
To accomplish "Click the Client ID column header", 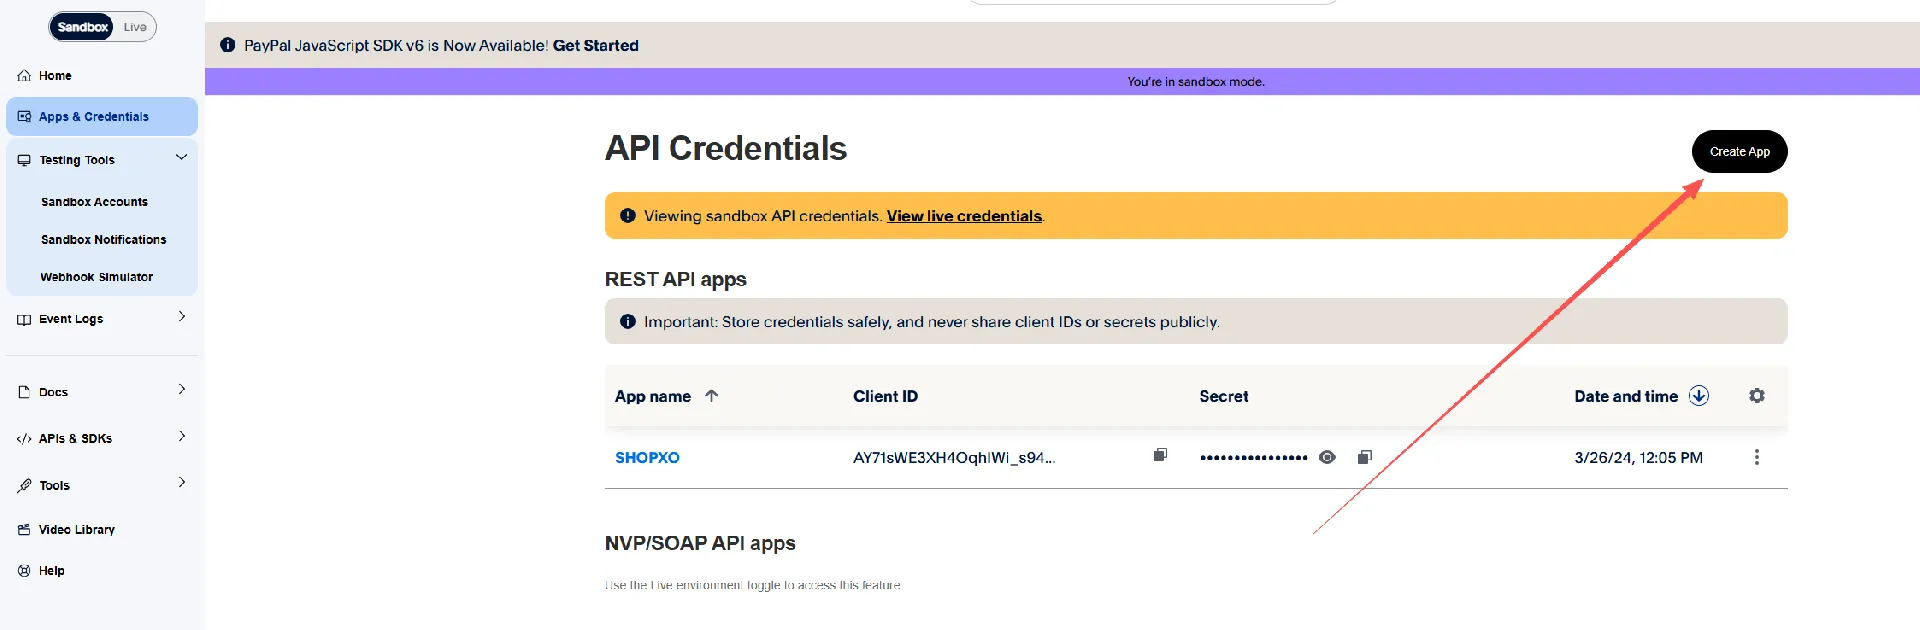I will click(885, 396).
